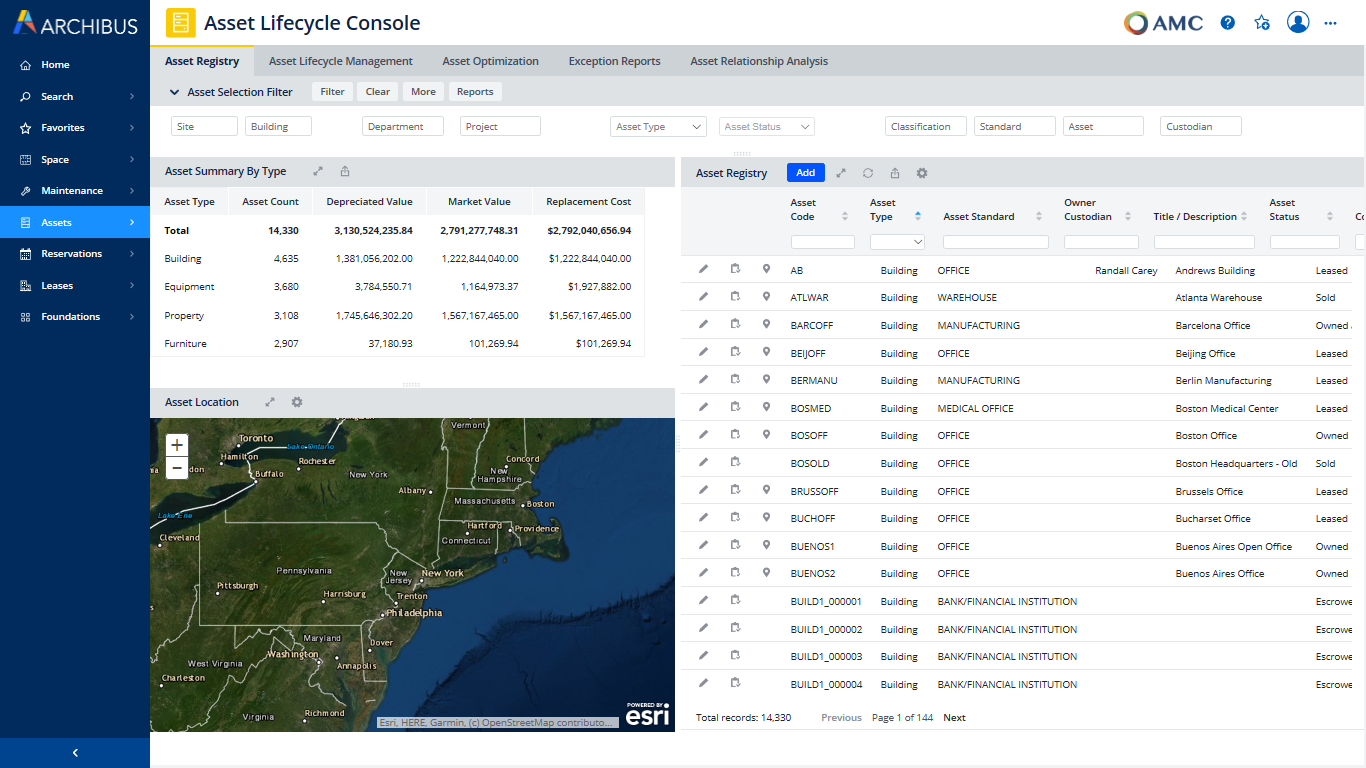This screenshot has width=1366, height=768.
Task: Open the user profile icon
Action: click(x=1298, y=22)
